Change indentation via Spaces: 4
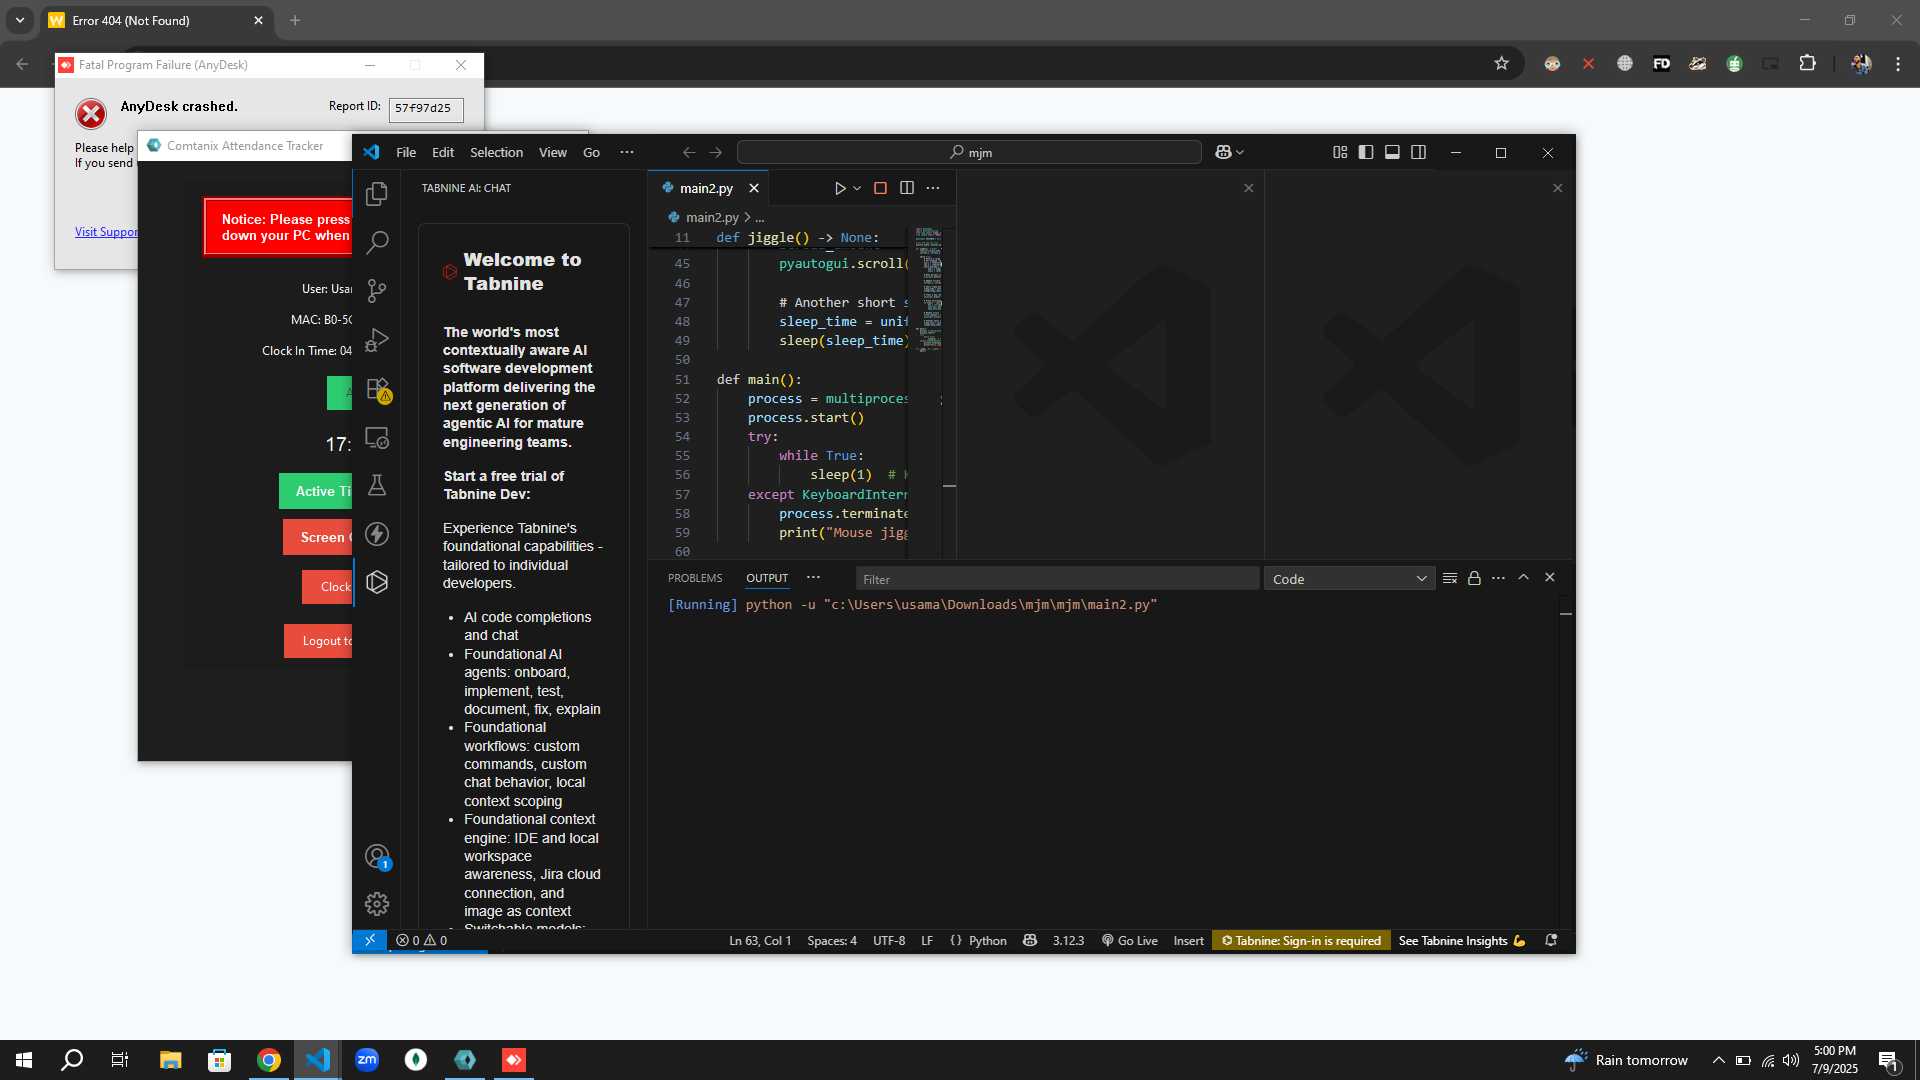Viewport: 1920px width, 1080px height. (832, 940)
